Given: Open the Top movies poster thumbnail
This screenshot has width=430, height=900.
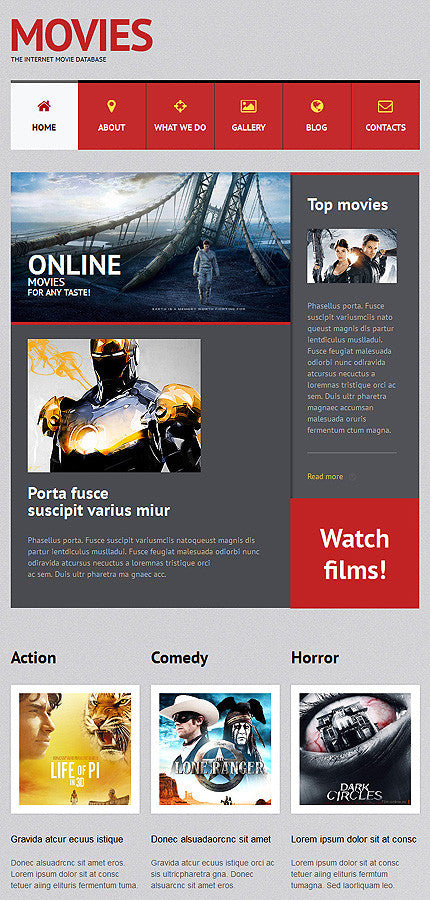Looking at the screenshot, I should point(352,256).
